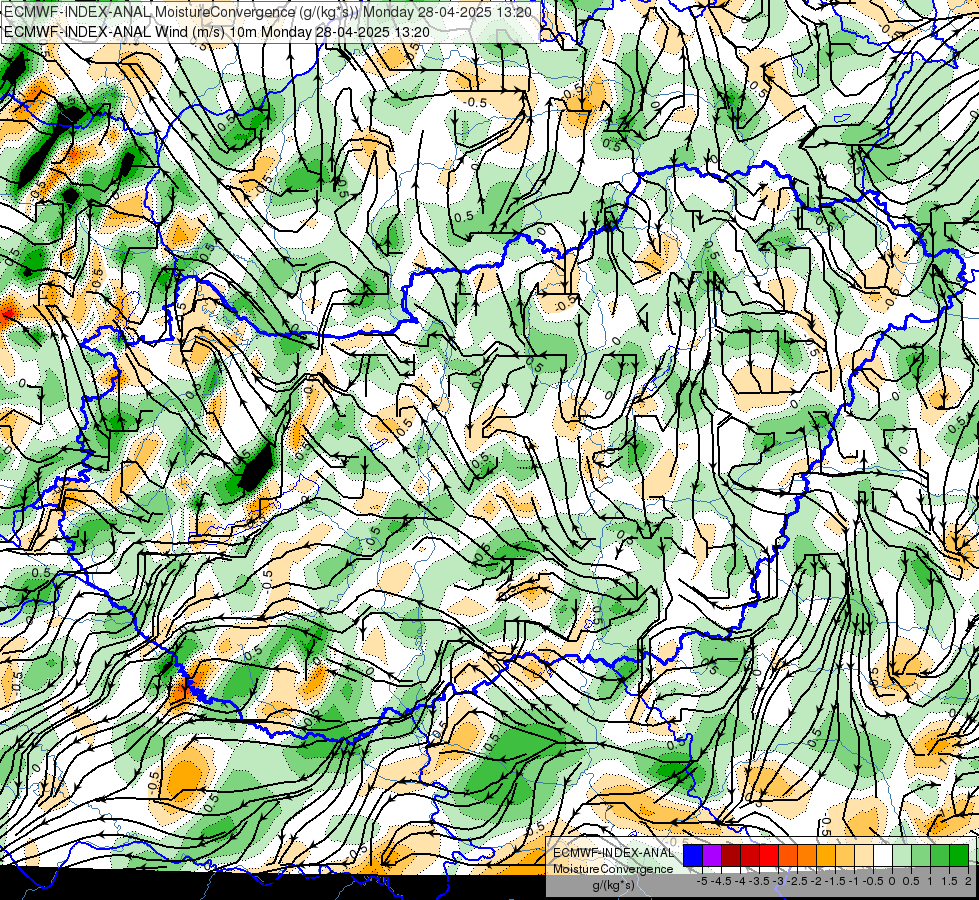Click the -3 tick label on legend
The image size is (979, 900).
tap(778, 881)
